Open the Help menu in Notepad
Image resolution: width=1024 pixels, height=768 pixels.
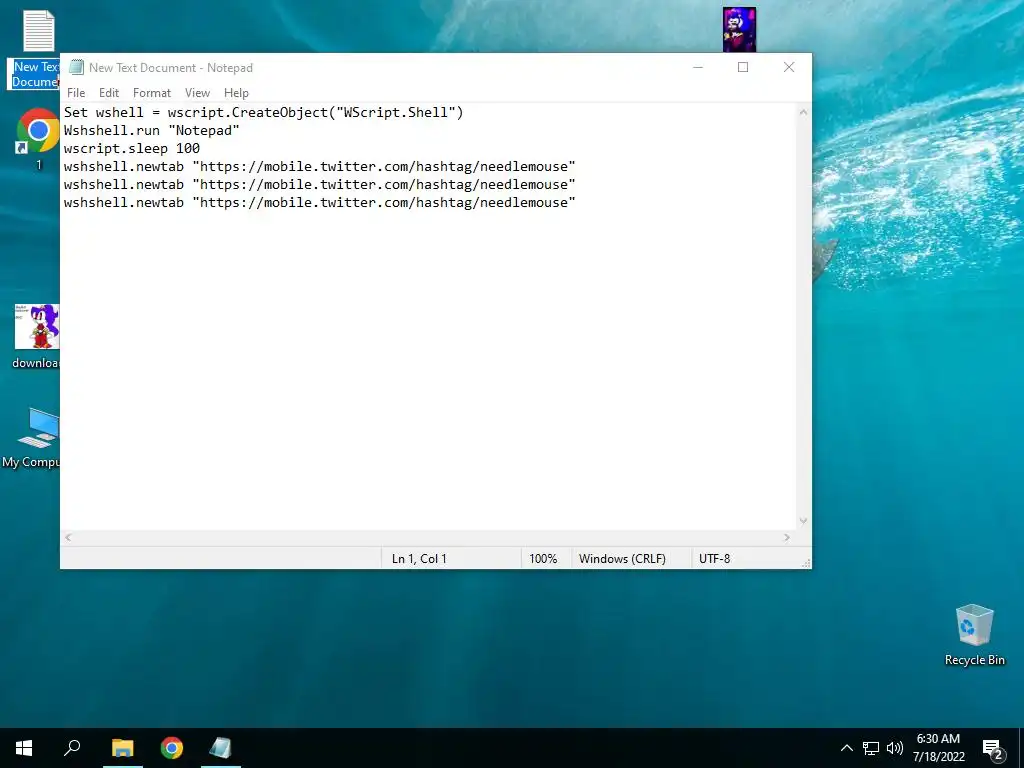pyautogui.click(x=236, y=93)
